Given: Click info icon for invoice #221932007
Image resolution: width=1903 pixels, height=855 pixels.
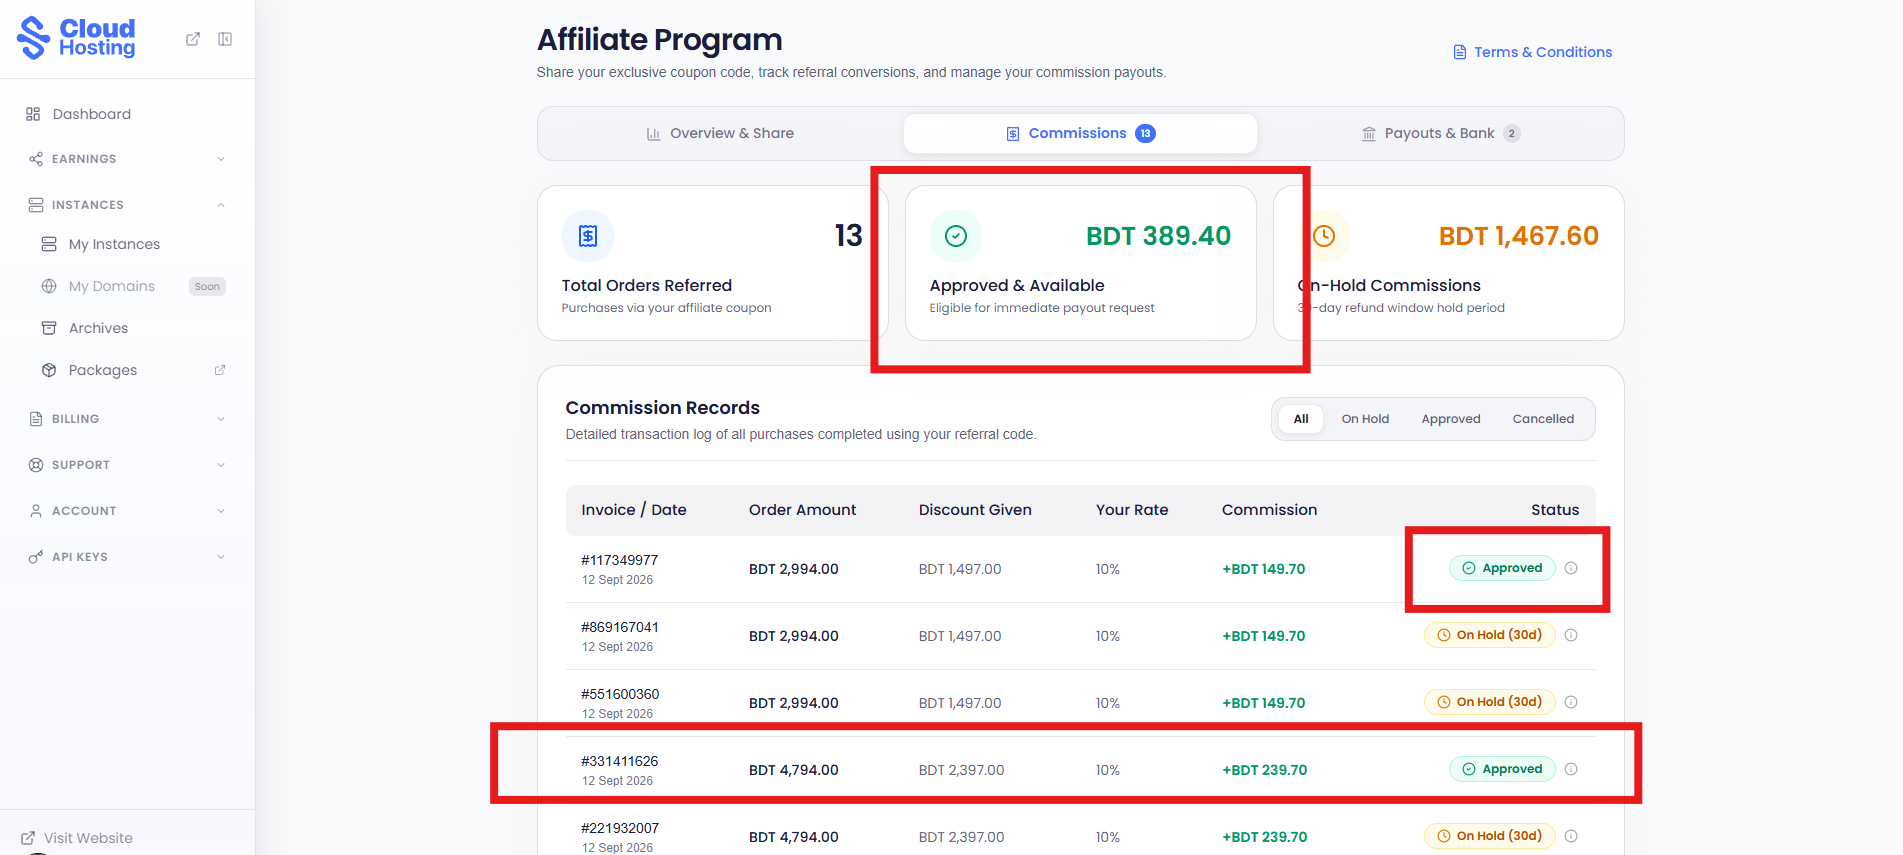Looking at the screenshot, I should point(1571,836).
